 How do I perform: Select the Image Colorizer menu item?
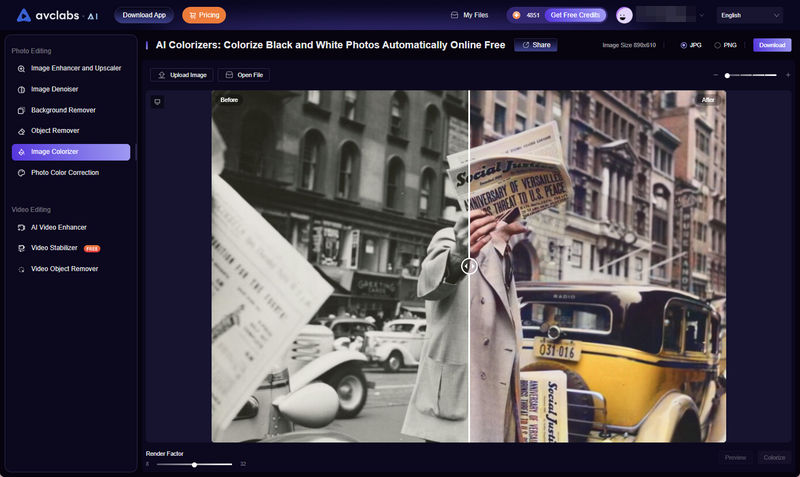click(70, 152)
